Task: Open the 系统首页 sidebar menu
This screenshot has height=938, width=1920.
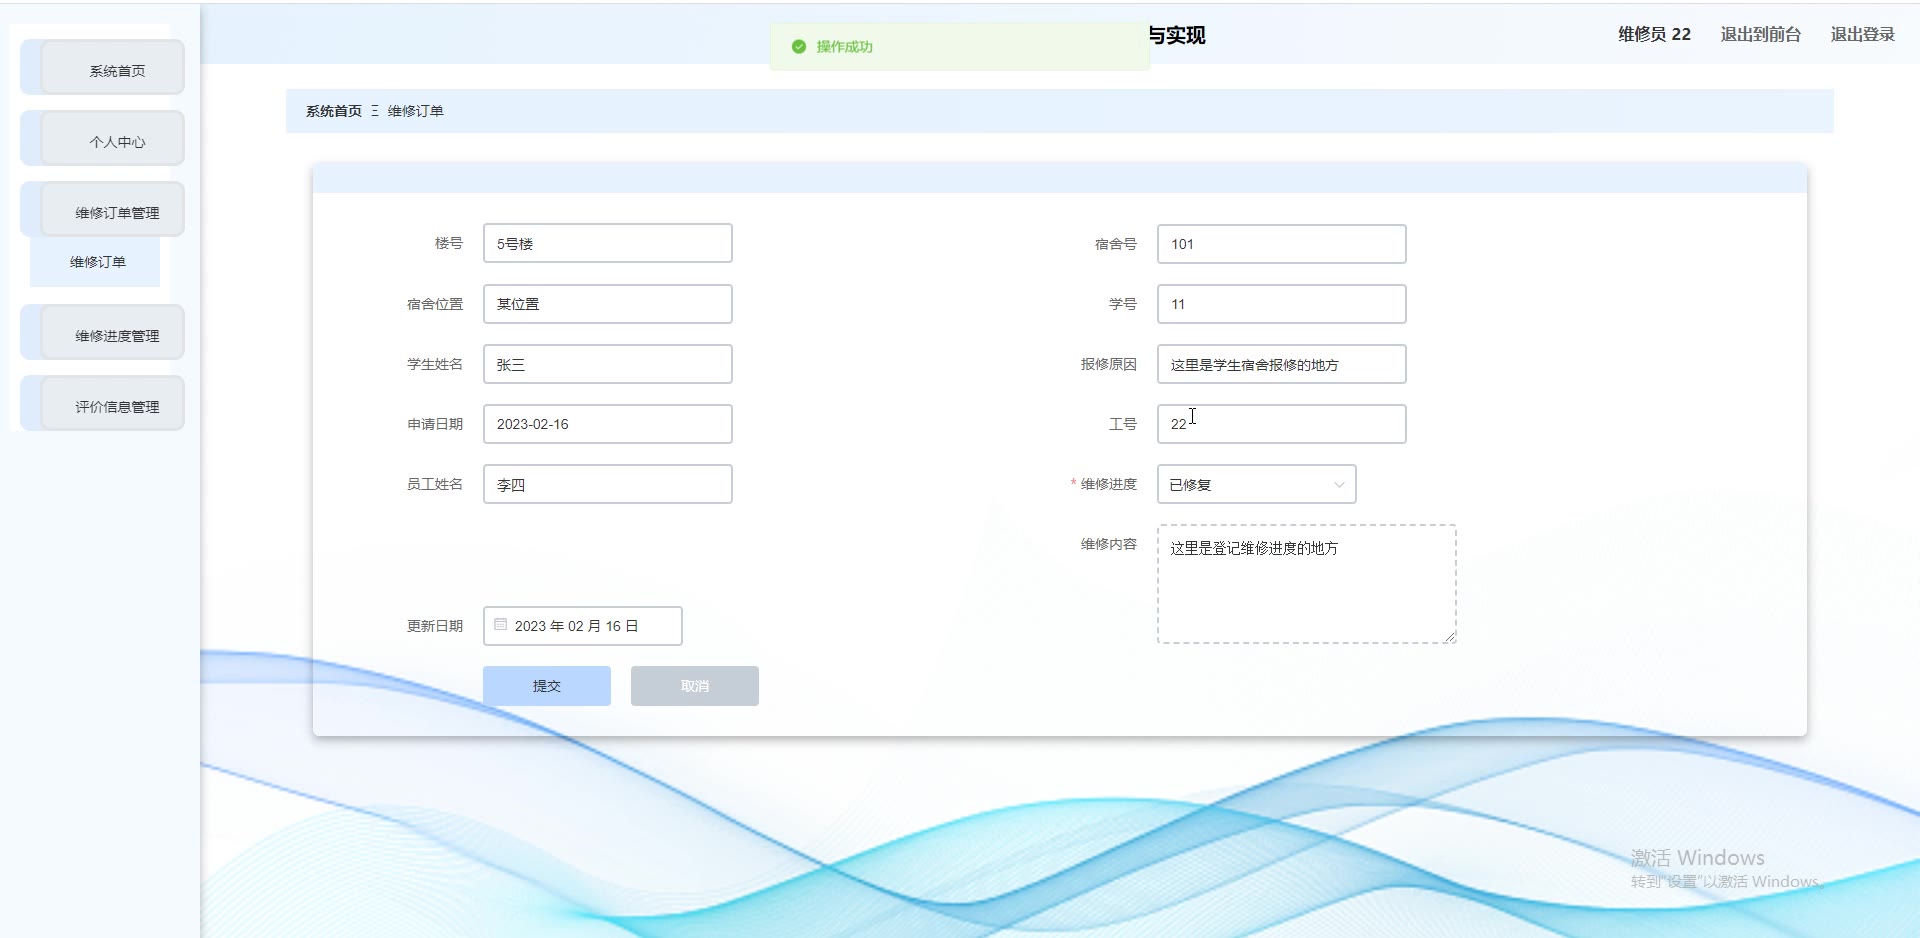Action: pyautogui.click(x=112, y=68)
